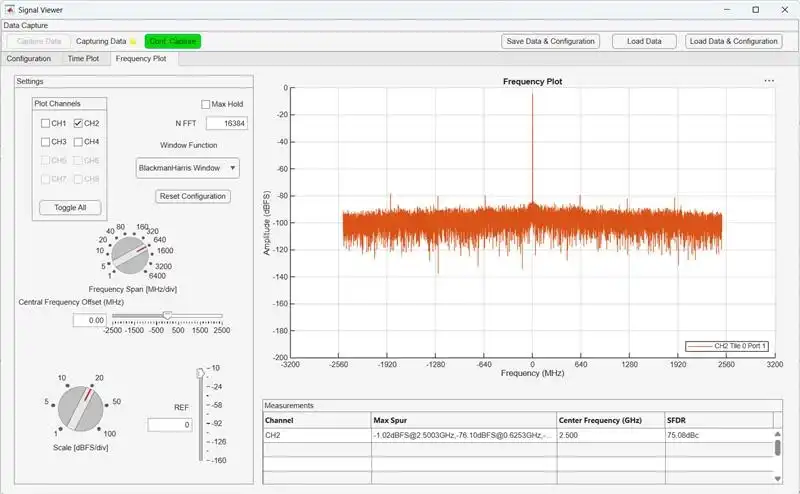Select the Frequency Plot tab
The height and width of the screenshot is (494, 800).
[x=141, y=59]
